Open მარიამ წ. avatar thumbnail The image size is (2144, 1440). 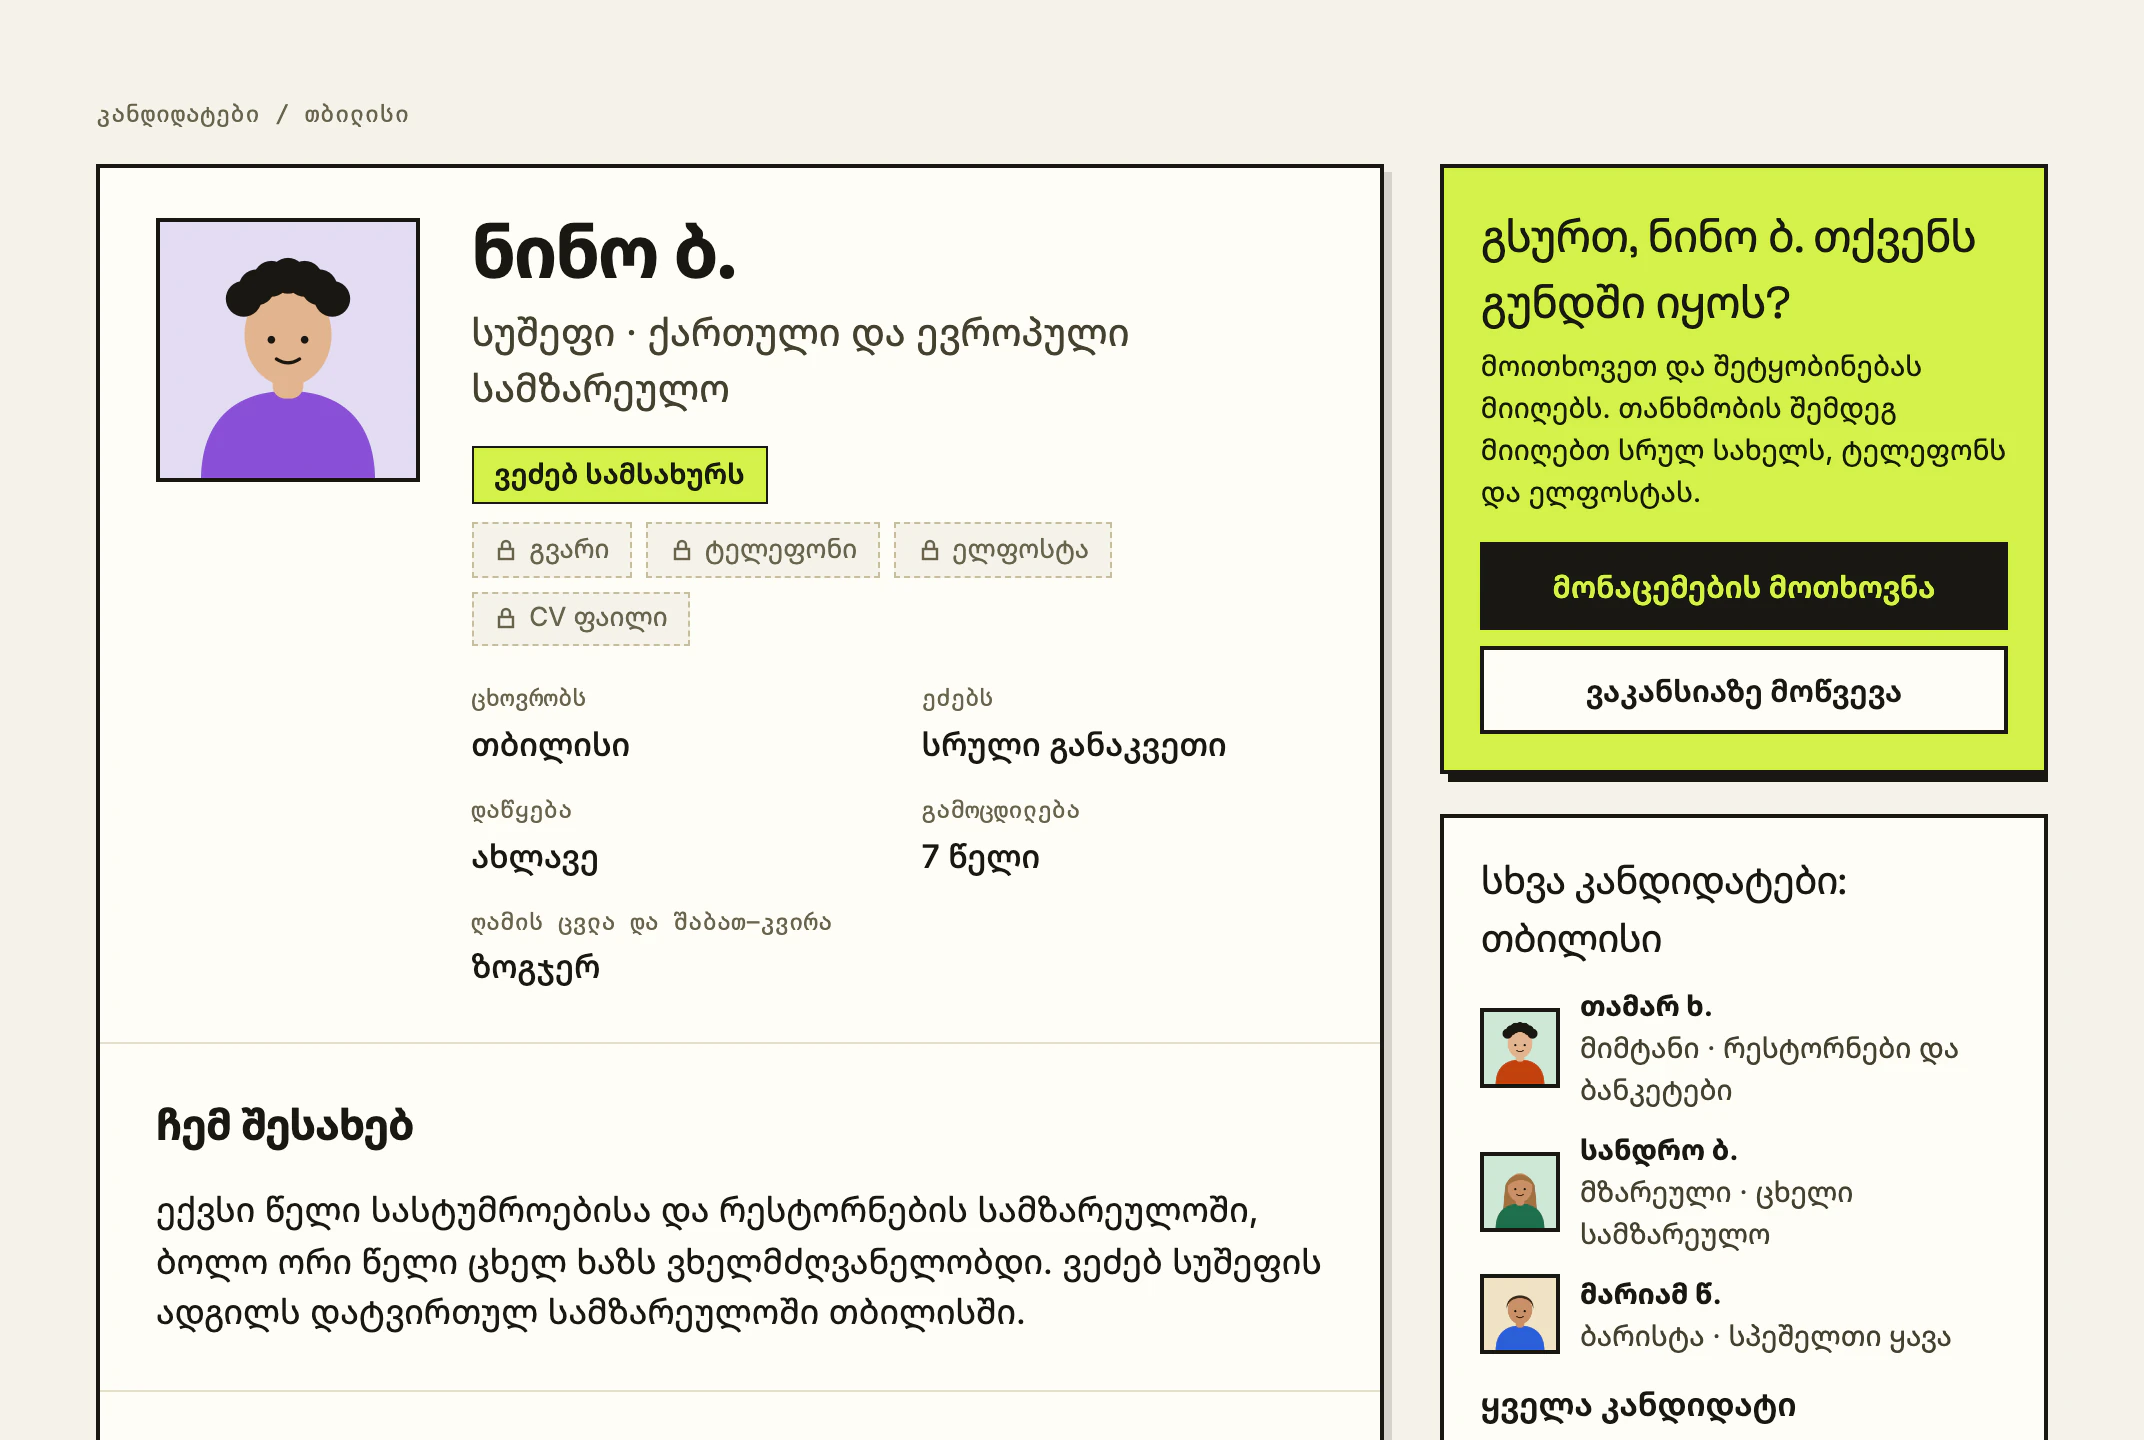point(1520,1314)
